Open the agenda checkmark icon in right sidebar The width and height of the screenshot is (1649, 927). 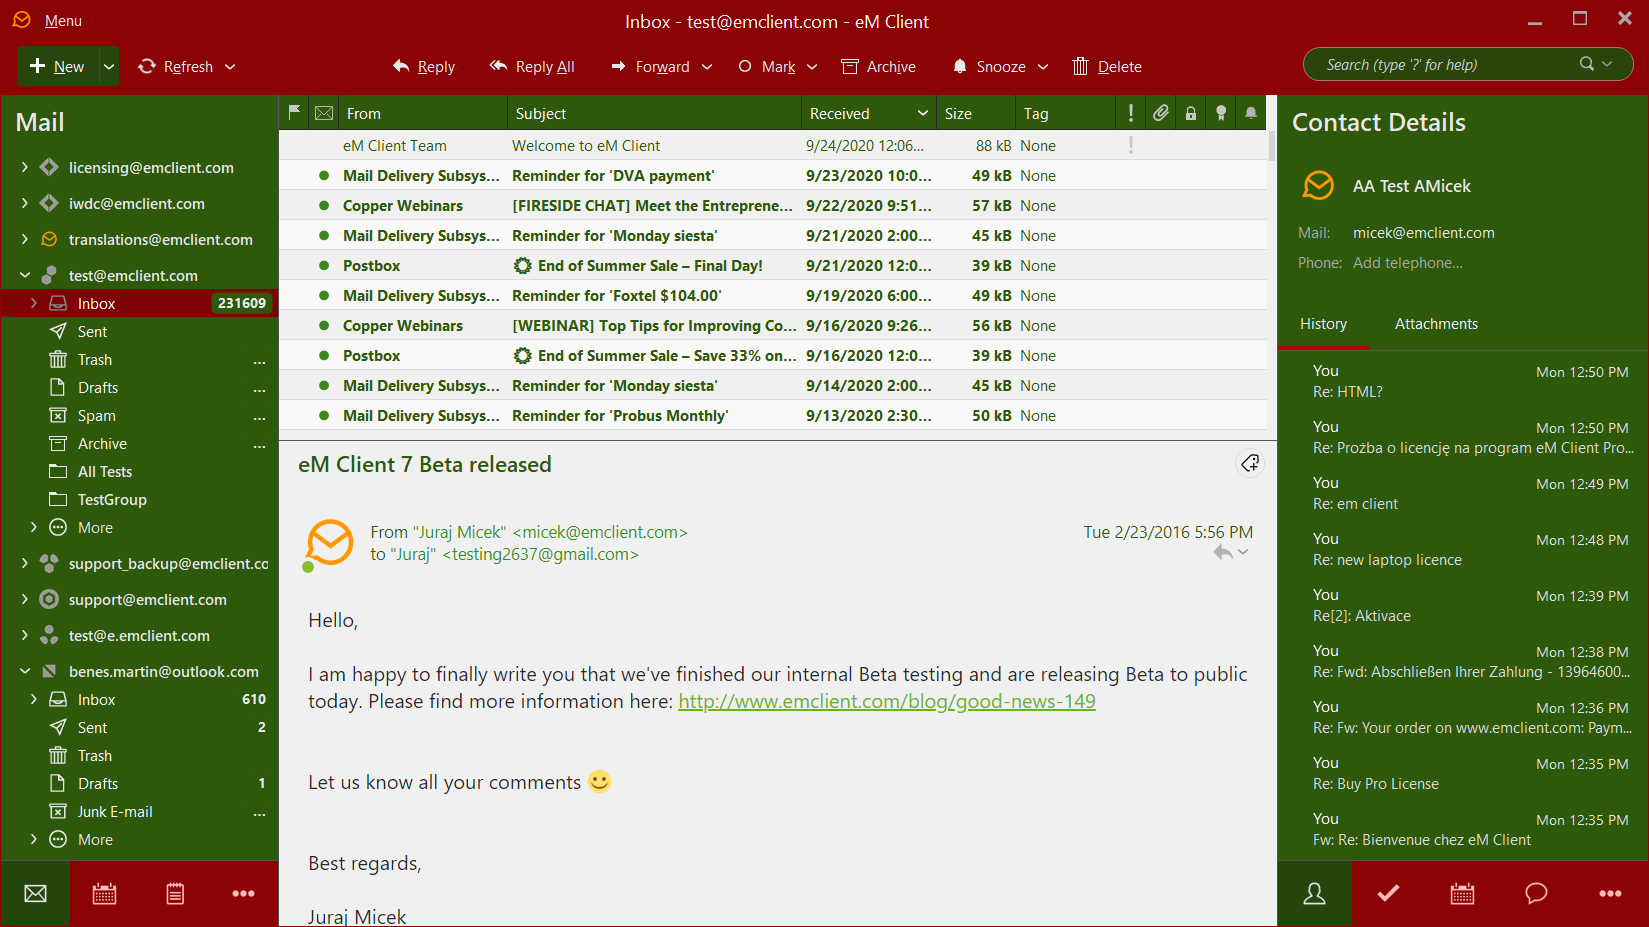[1388, 893]
